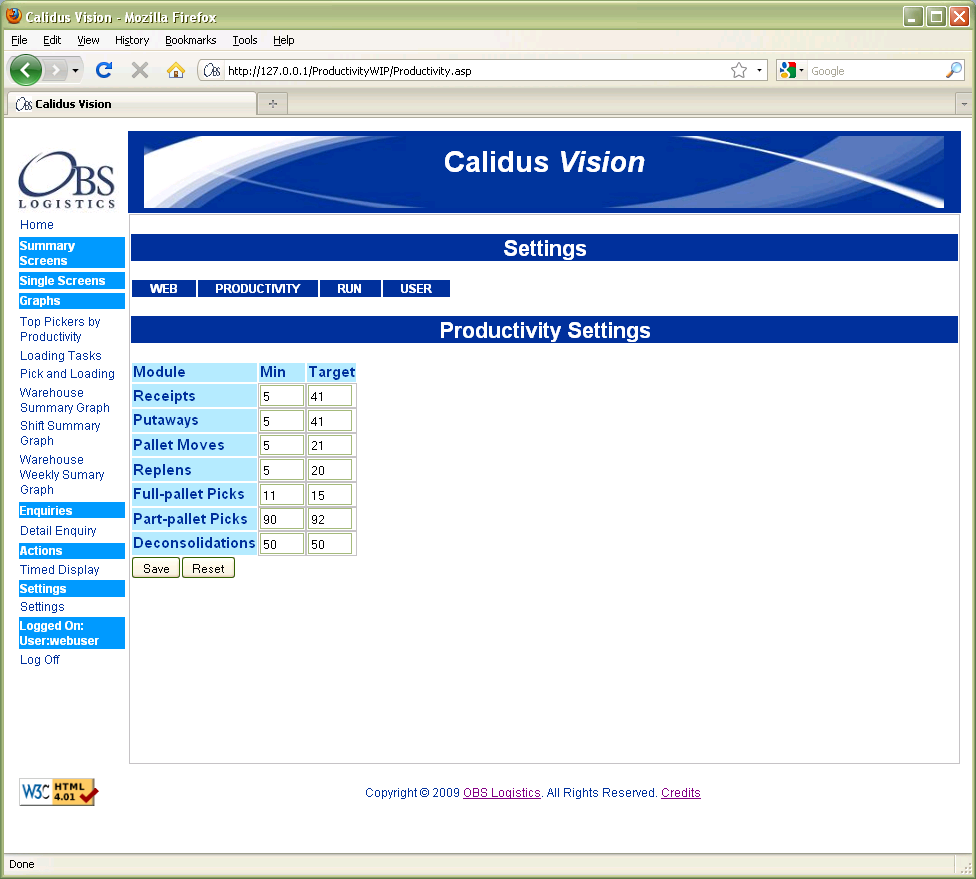Viewport: 976px width, 879px height.
Task: Open the View menu
Action: (88, 40)
